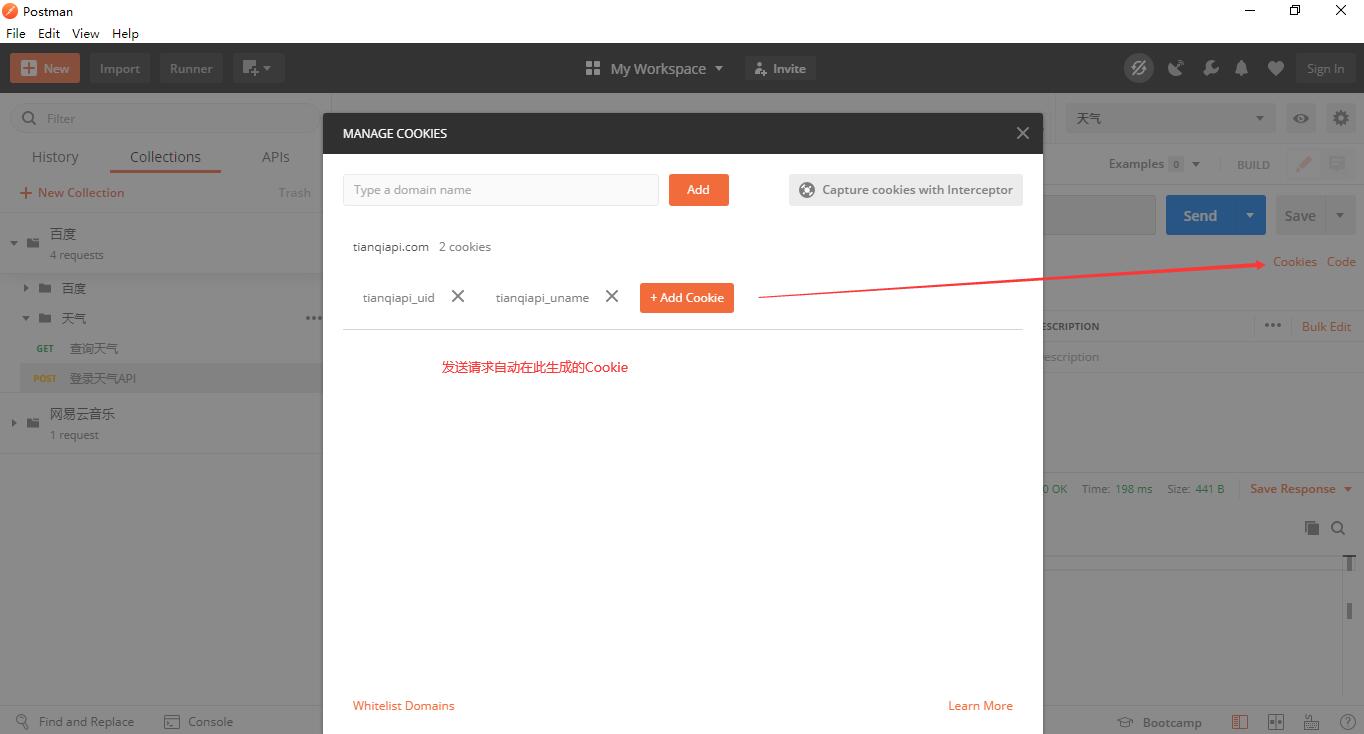Screen dimensions: 1364x734
Task: Delete the tianqiapi_uid cookie
Action: point(458,296)
